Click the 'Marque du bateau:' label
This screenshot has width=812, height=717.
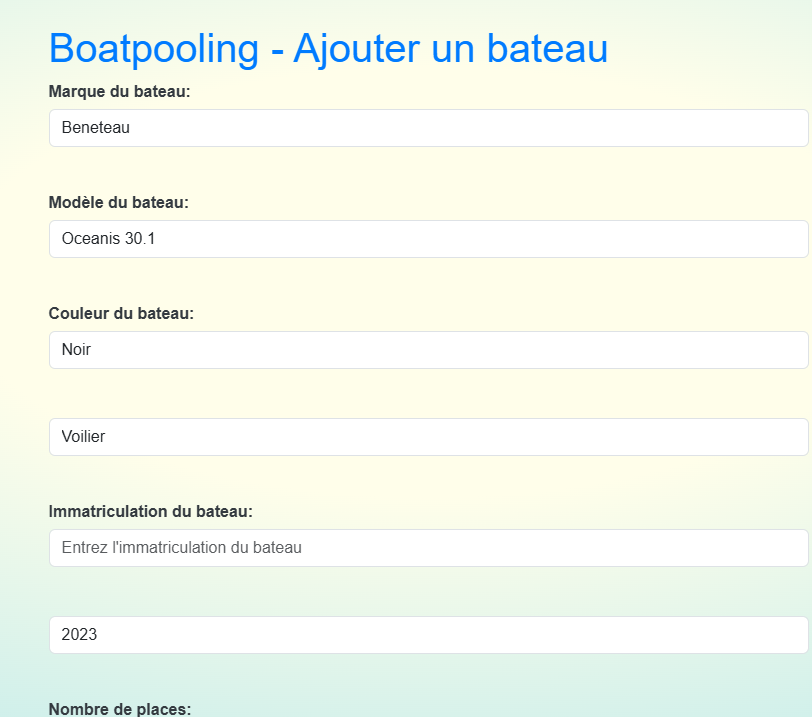coord(120,92)
